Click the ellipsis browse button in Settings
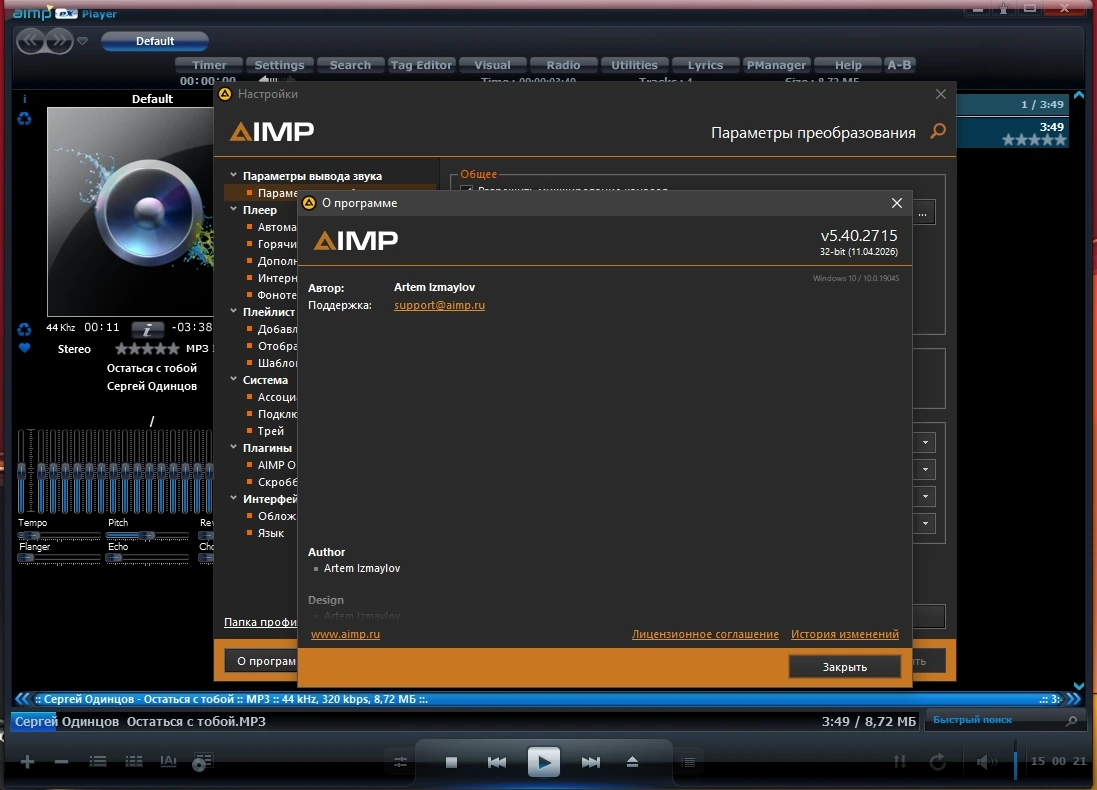 pyautogui.click(x=923, y=213)
